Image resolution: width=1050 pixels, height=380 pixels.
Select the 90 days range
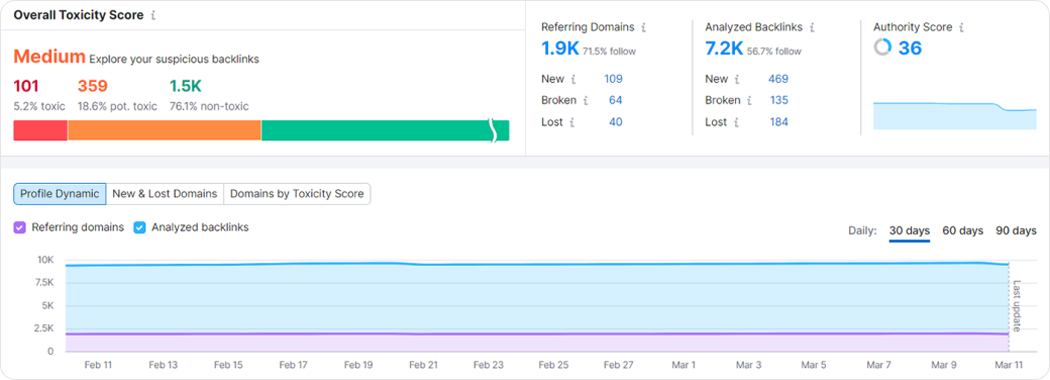[x=1016, y=231]
